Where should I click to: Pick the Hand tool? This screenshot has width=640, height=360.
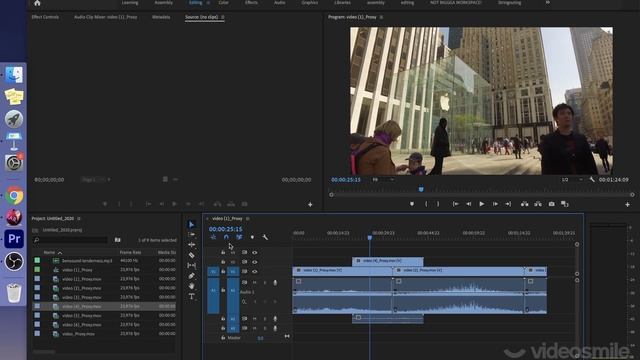[x=191, y=286]
